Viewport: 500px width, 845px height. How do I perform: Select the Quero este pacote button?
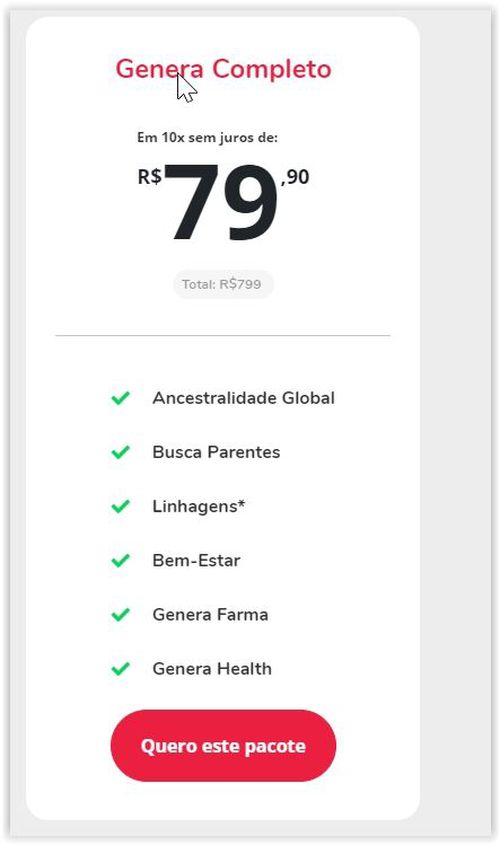point(223,746)
